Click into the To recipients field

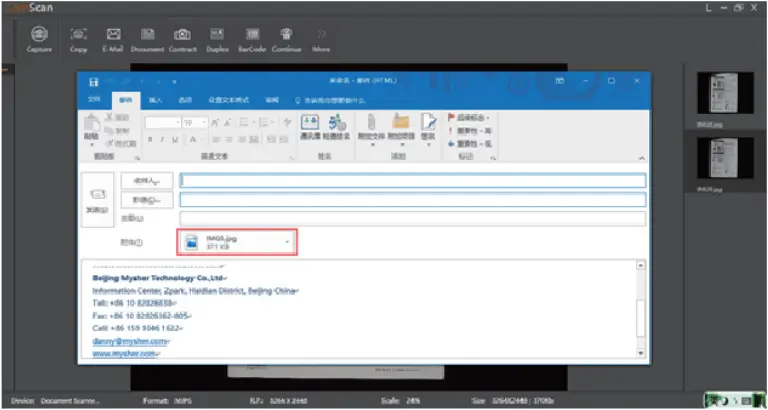point(413,181)
